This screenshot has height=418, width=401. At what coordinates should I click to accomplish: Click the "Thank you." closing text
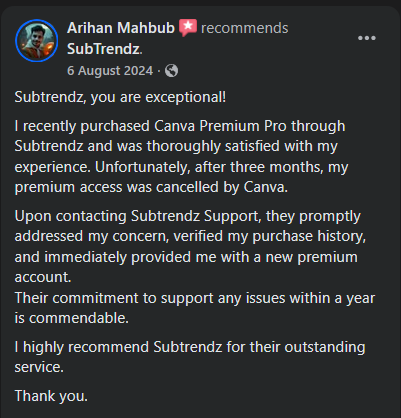(51, 396)
